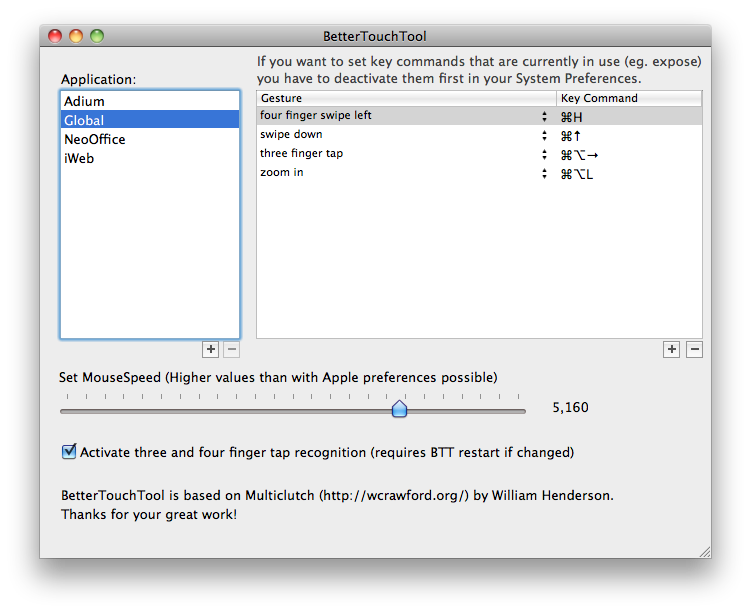The width and height of the screenshot is (751, 613).
Task: Select iWeb in the Application list
Action: (x=150, y=158)
